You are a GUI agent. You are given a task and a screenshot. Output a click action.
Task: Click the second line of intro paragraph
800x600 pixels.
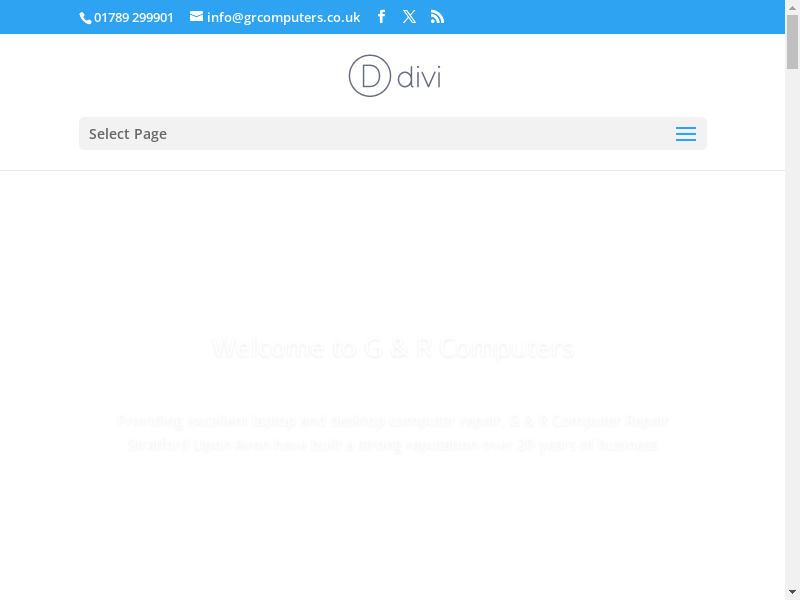(392, 446)
